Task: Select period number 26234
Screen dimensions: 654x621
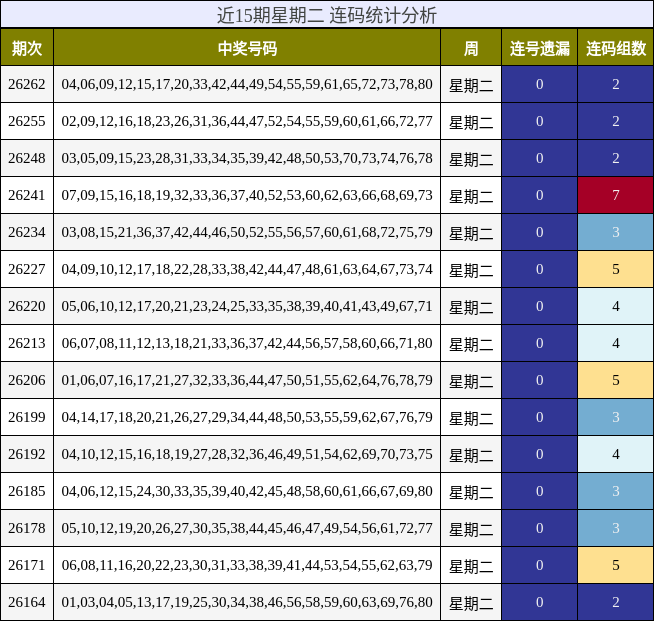Action: tap(27, 232)
